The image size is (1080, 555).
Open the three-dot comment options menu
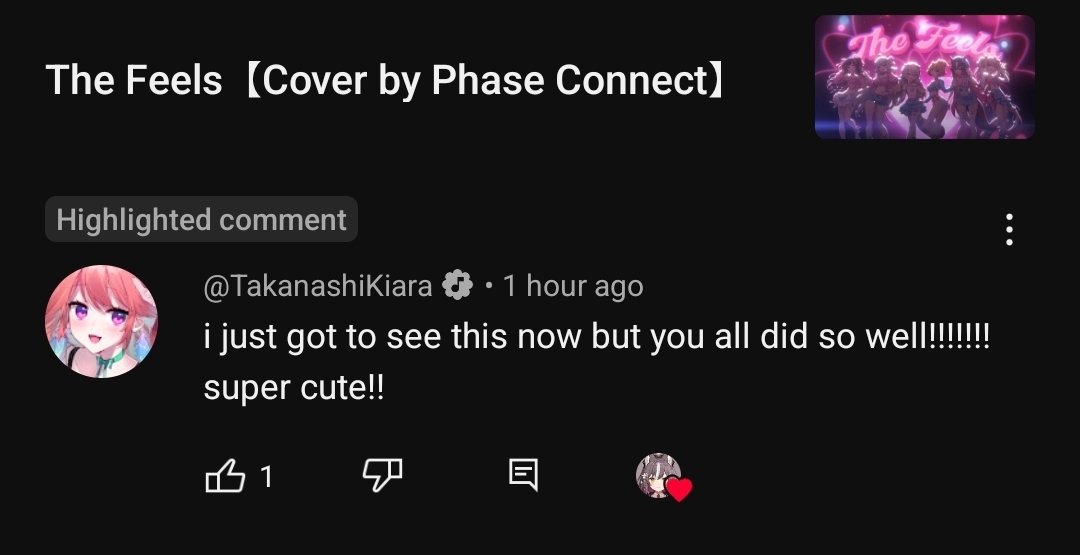coord(1009,230)
